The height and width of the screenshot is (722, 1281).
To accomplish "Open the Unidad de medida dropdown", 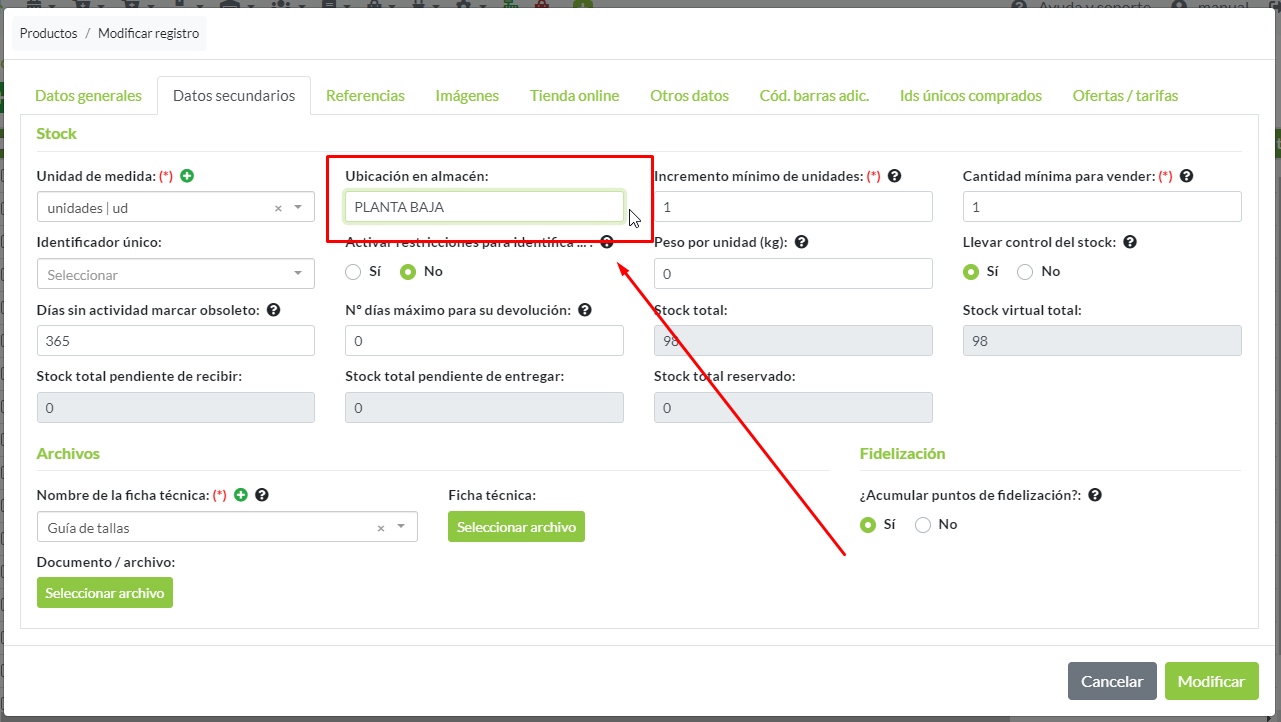I will pyautogui.click(x=298, y=208).
